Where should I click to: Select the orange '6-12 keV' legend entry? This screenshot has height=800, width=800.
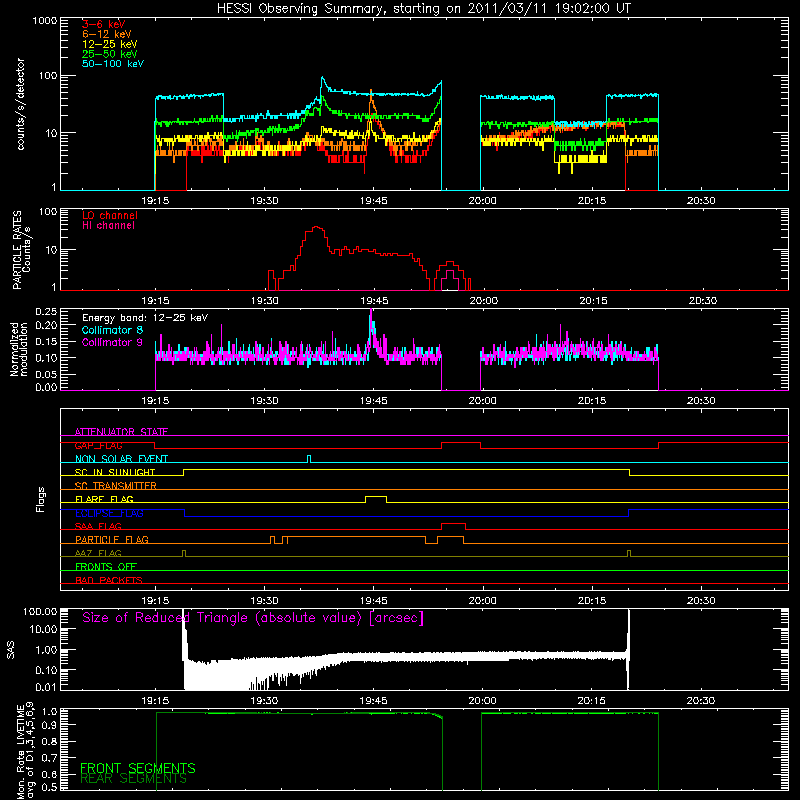point(106,34)
